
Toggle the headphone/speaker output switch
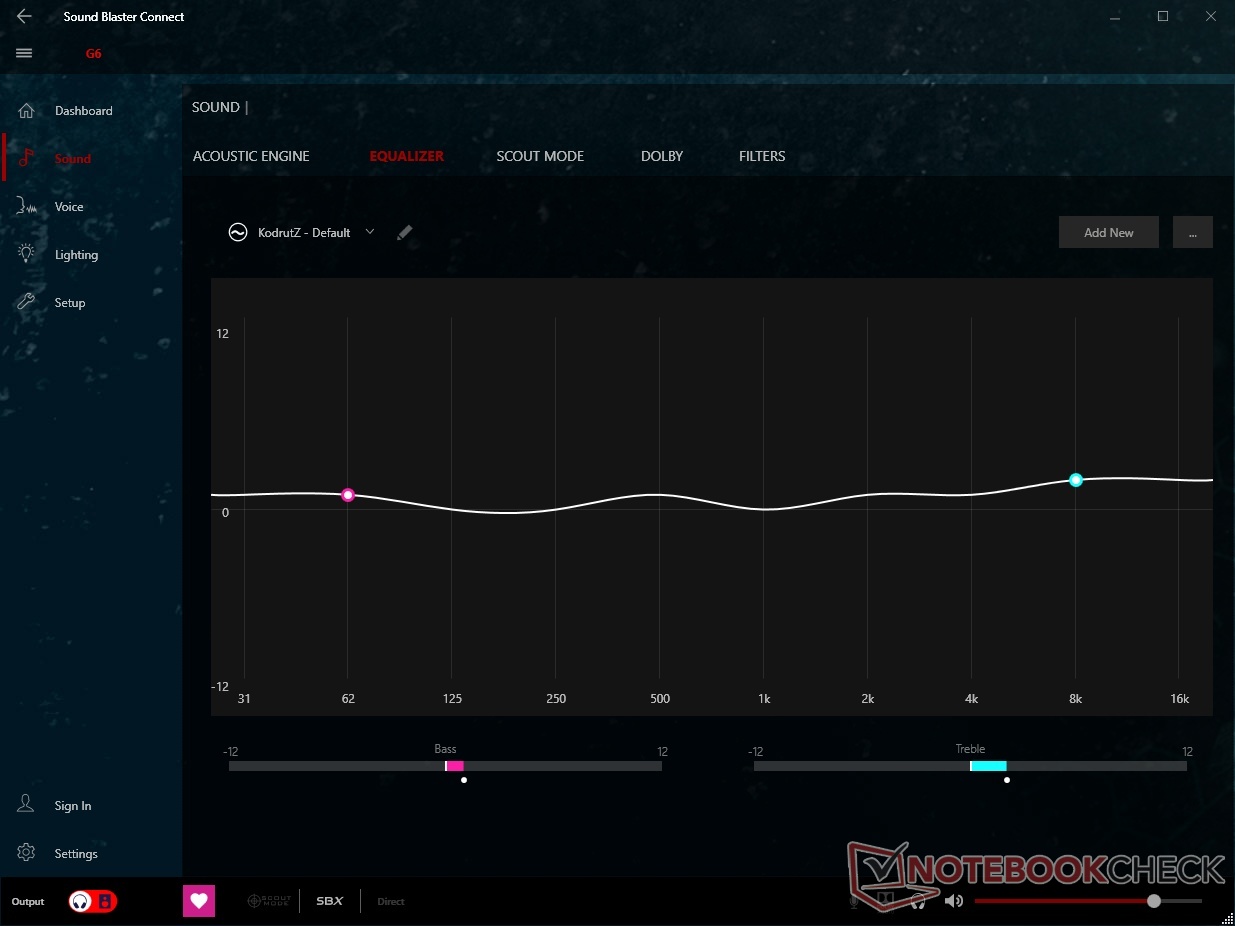click(93, 901)
